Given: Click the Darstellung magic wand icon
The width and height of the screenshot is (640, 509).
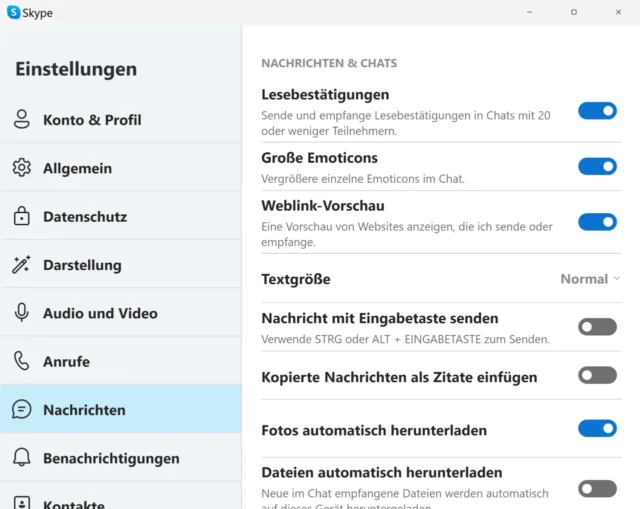Looking at the screenshot, I should point(22,265).
